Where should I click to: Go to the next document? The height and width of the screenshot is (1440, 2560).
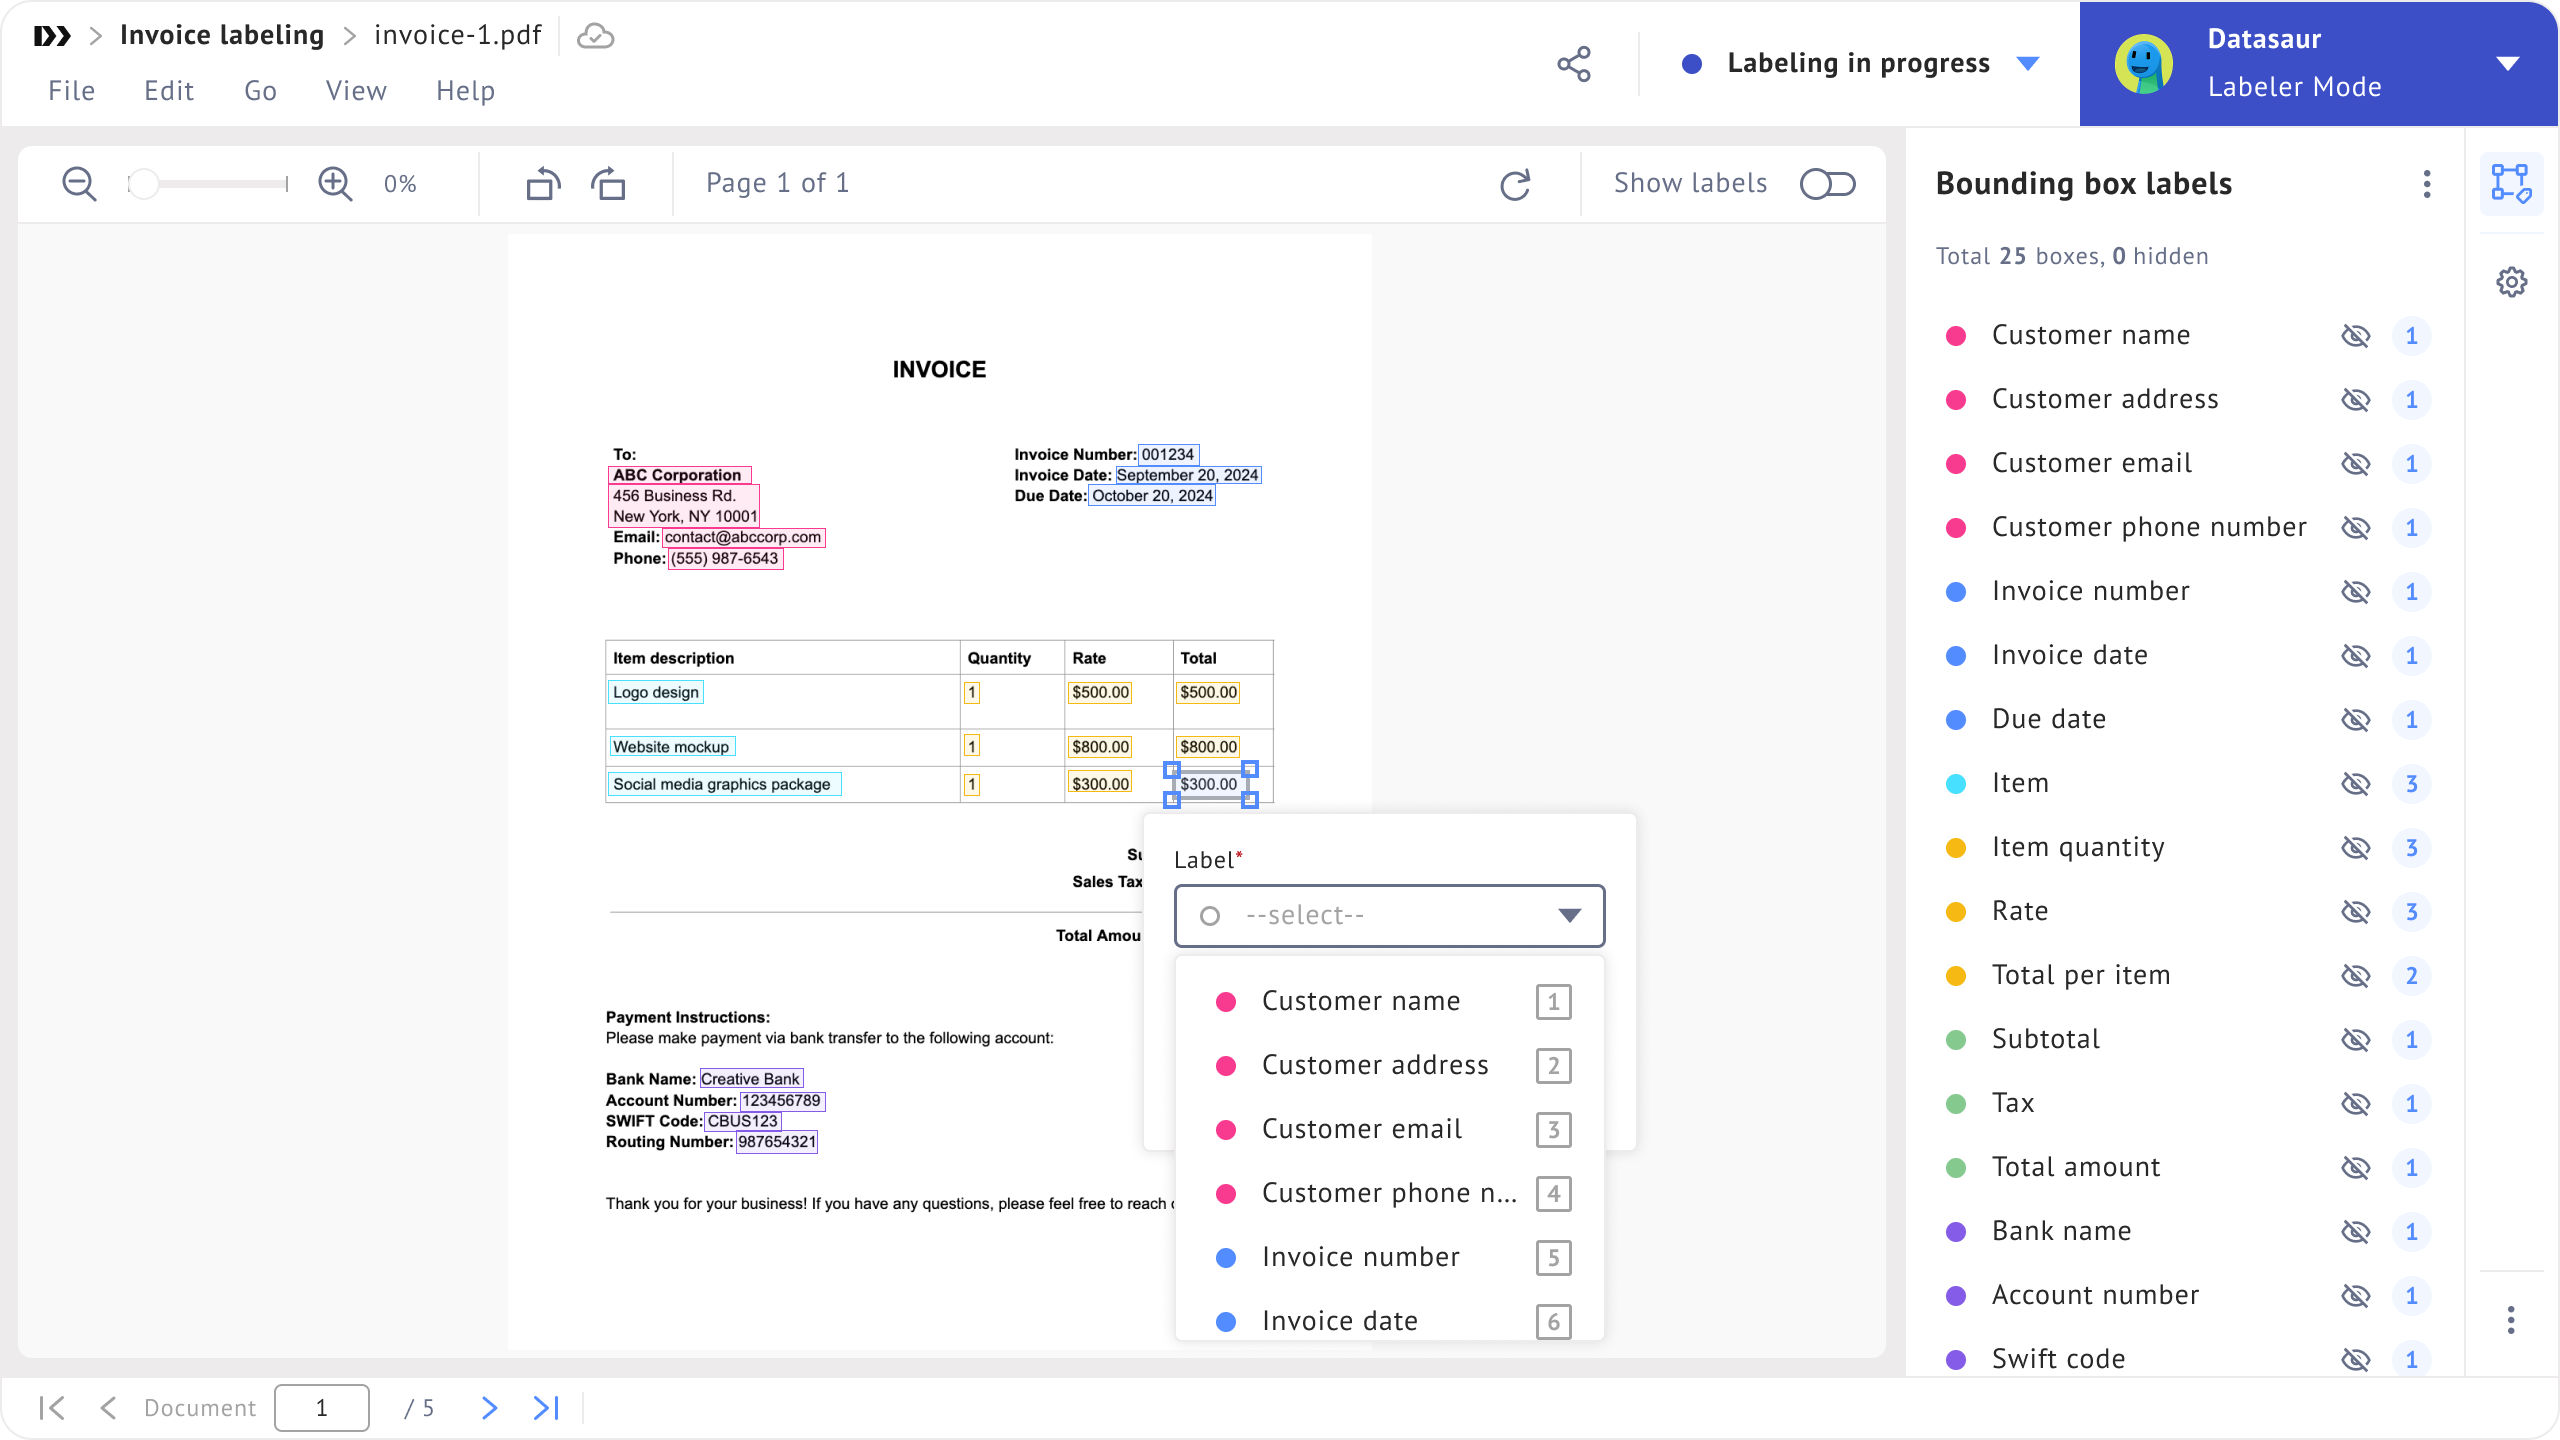pyautogui.click(x=489, y=1408)
